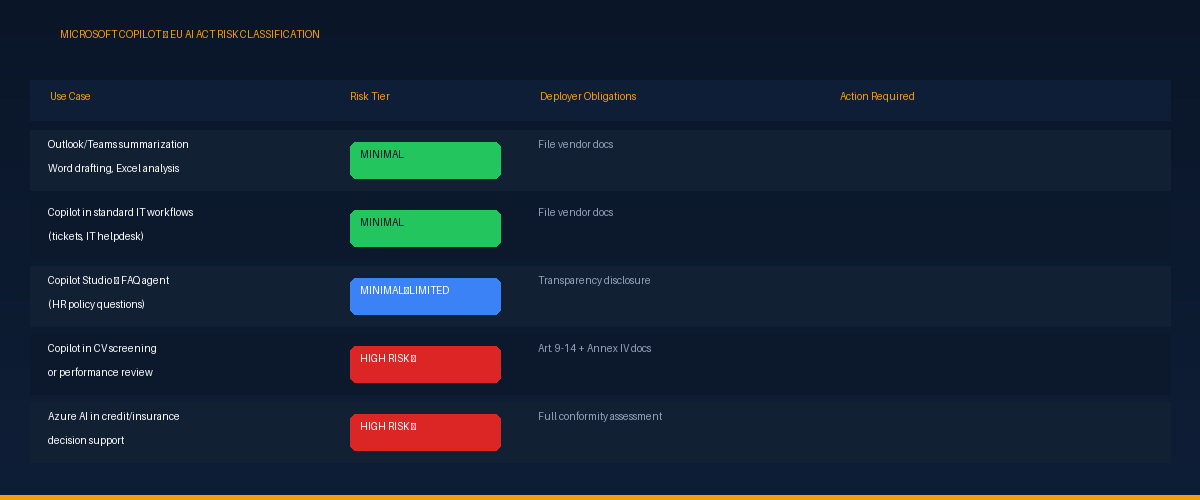Click File vendor docs in Outlook/Teams row

coord(576,144)
